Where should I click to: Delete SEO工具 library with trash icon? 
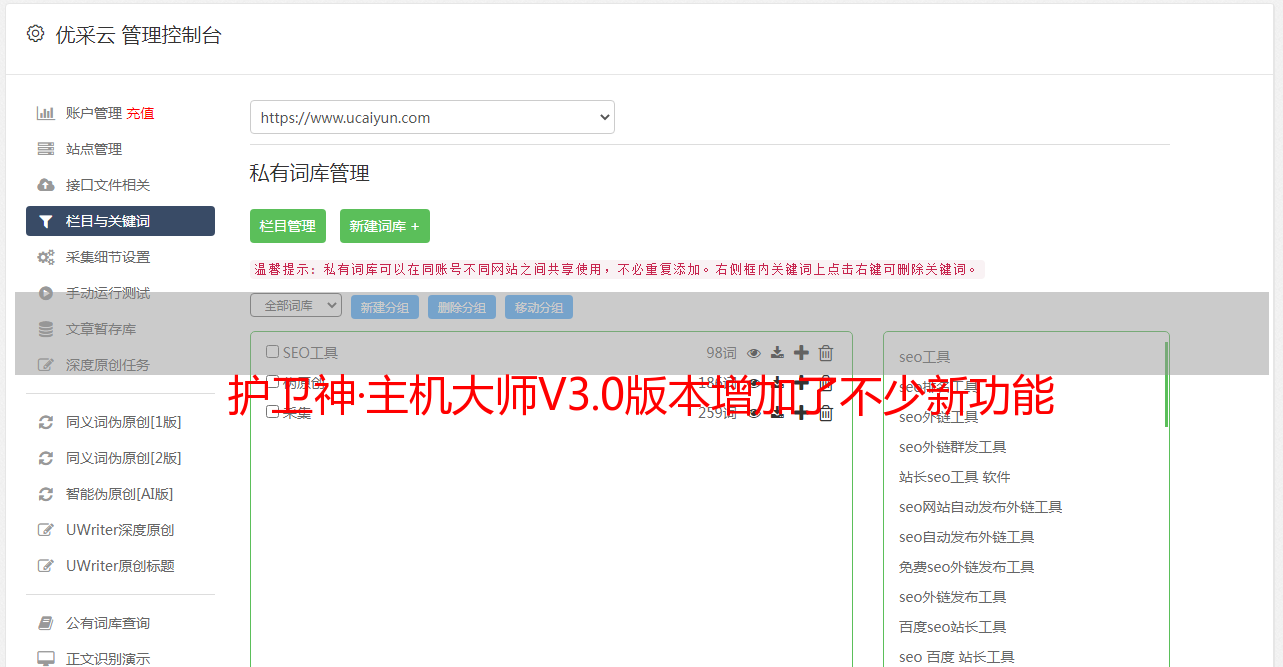click(826, 353)
